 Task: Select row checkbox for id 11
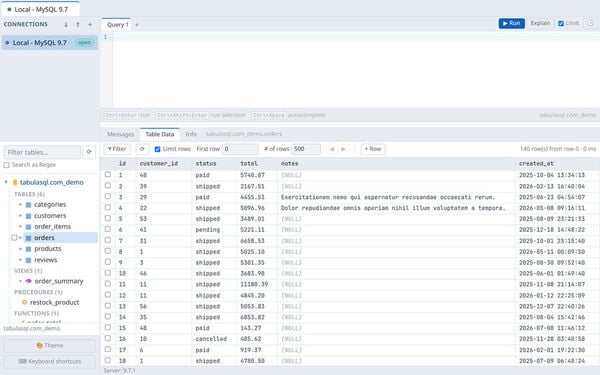(108, 284)
